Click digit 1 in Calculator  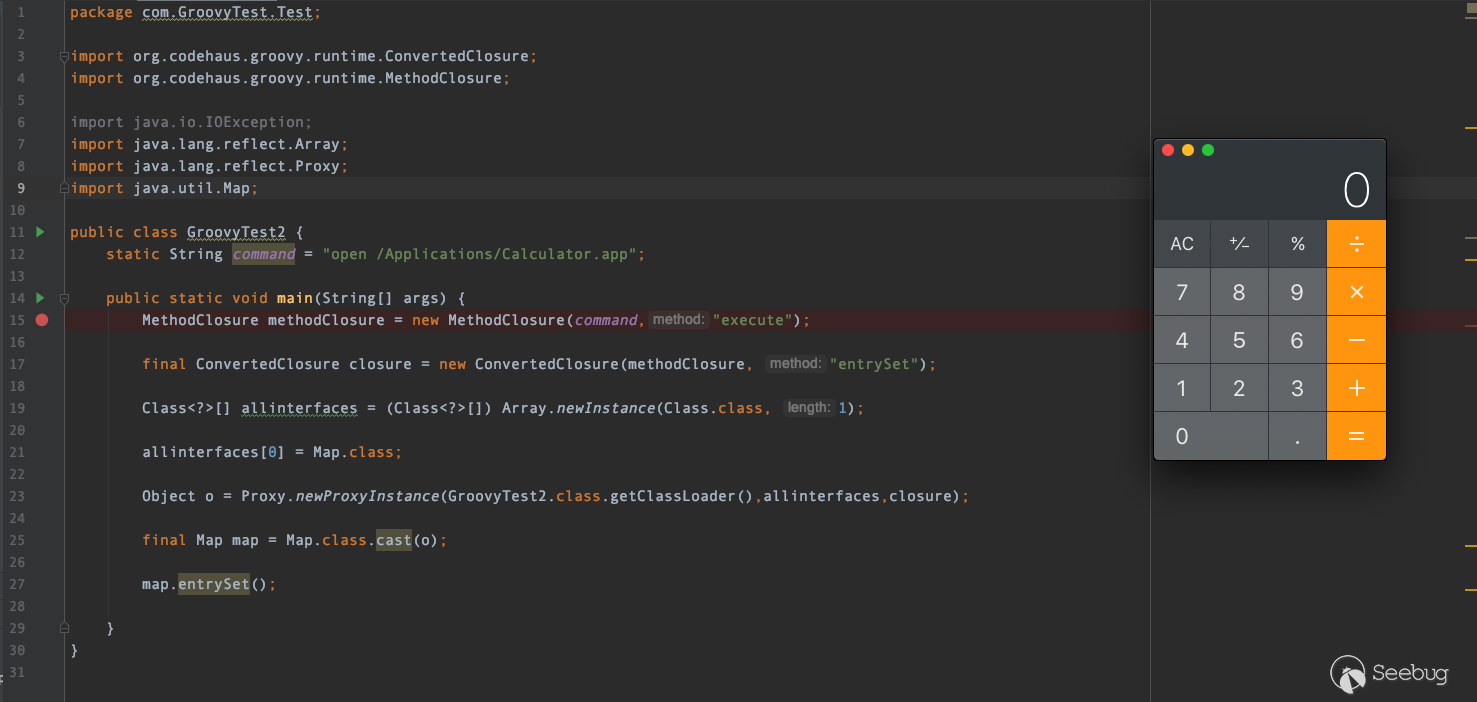click(1182, 388)
